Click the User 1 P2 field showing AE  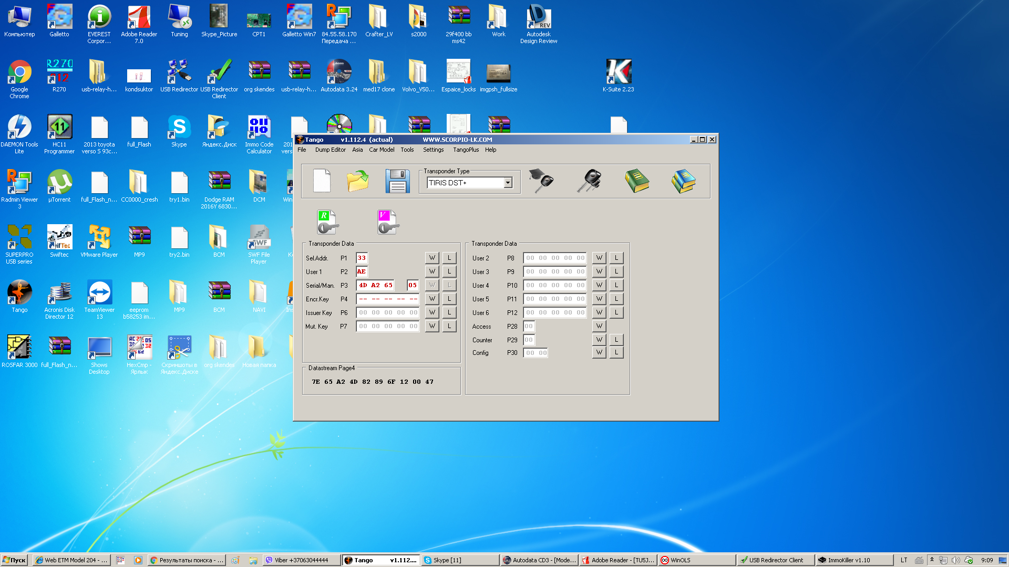[362, 272]
